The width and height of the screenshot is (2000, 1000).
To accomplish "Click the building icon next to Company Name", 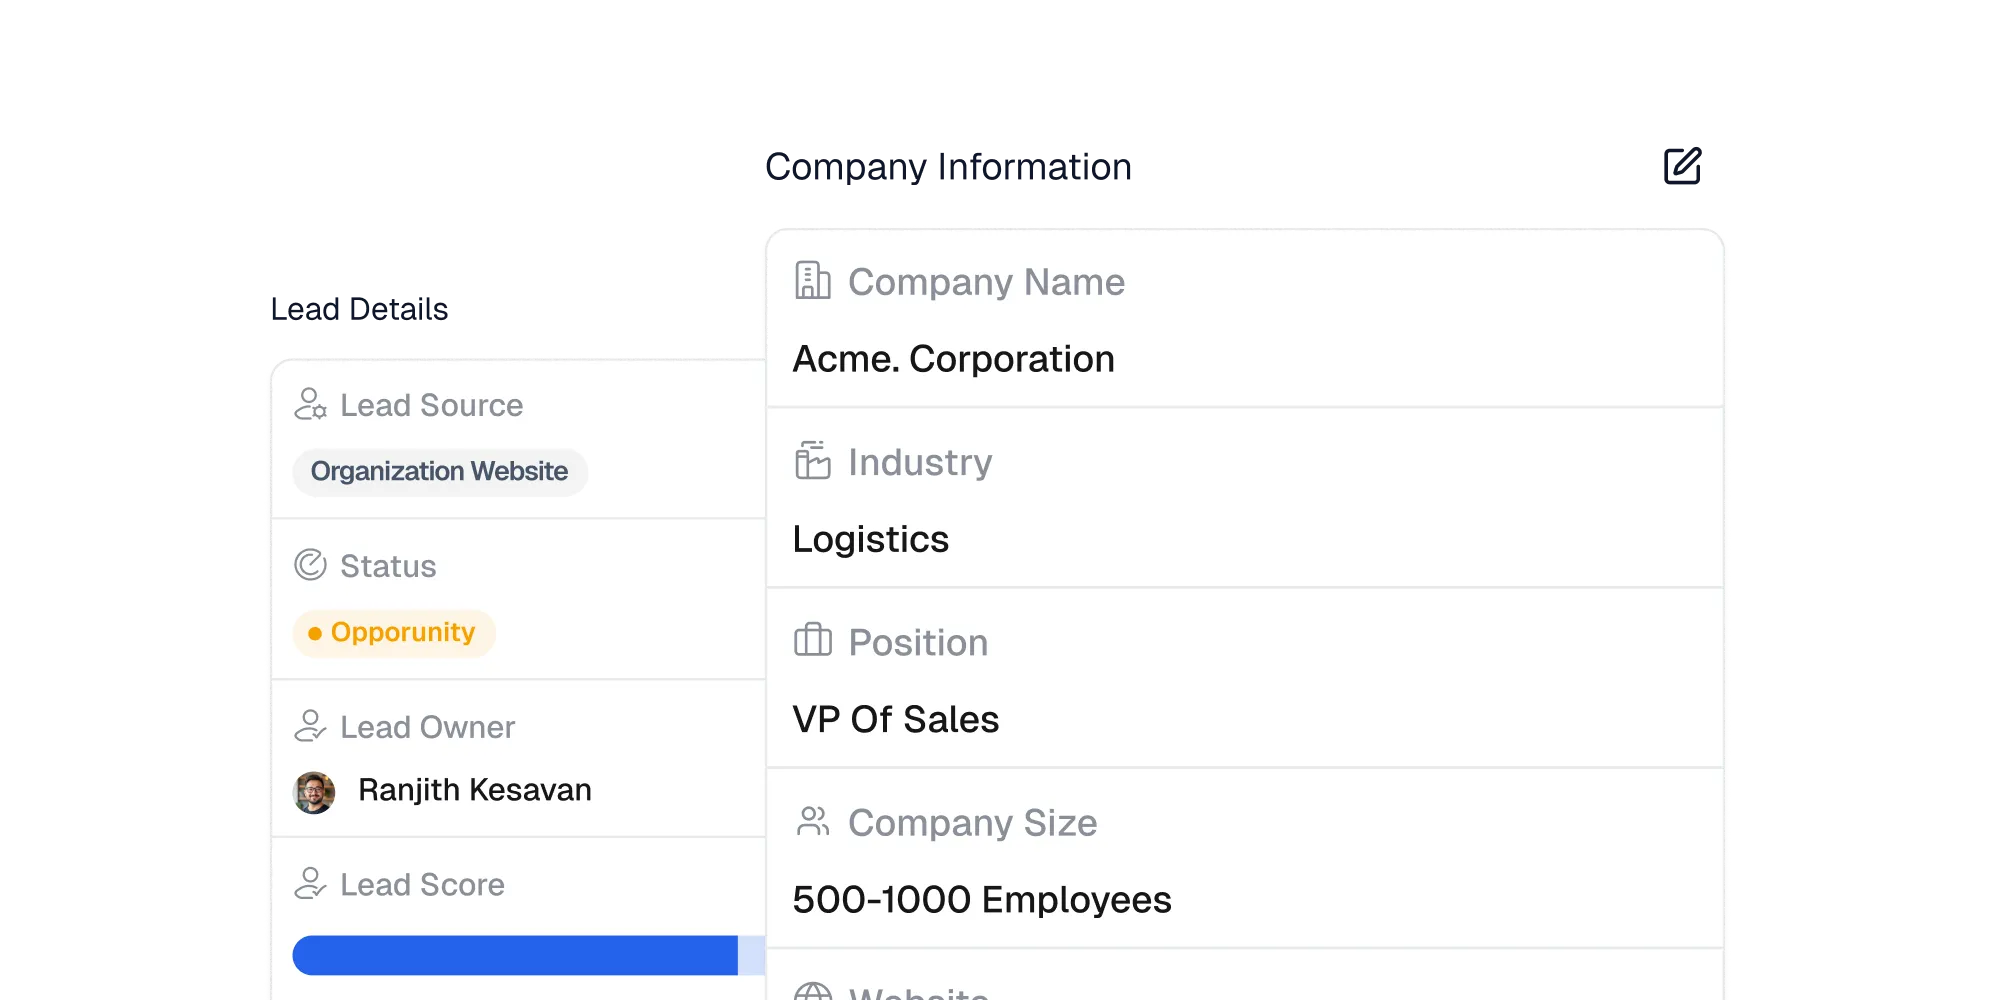I will (811, 281).
